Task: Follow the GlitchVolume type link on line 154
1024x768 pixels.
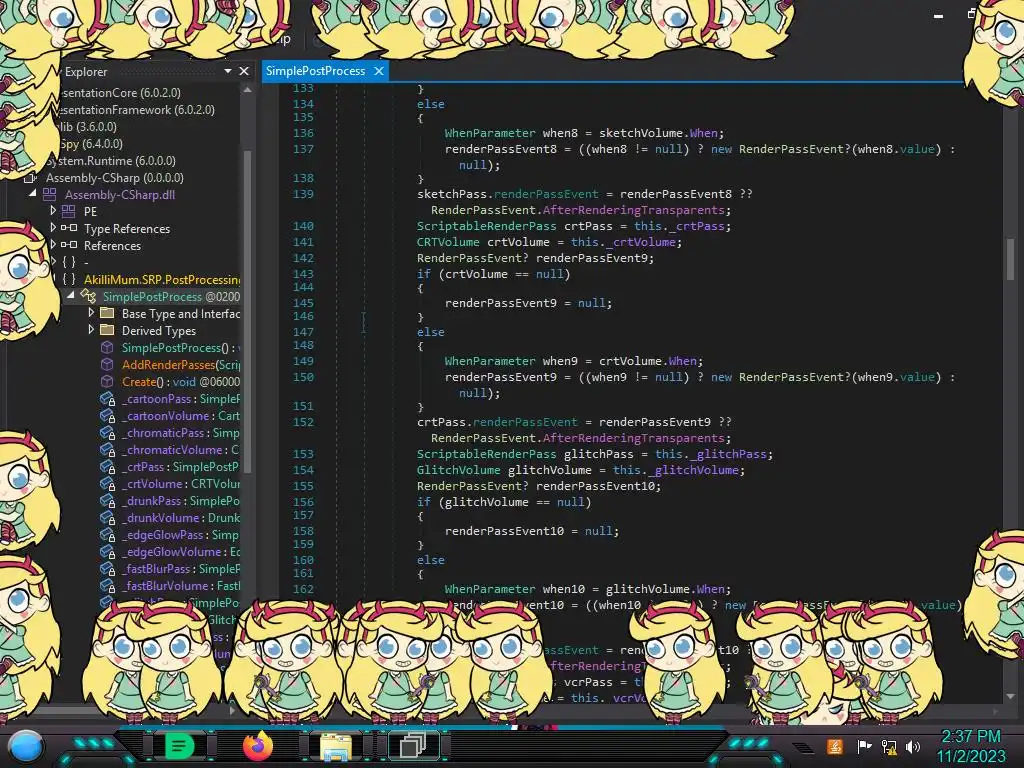Action: pos(458,470)
